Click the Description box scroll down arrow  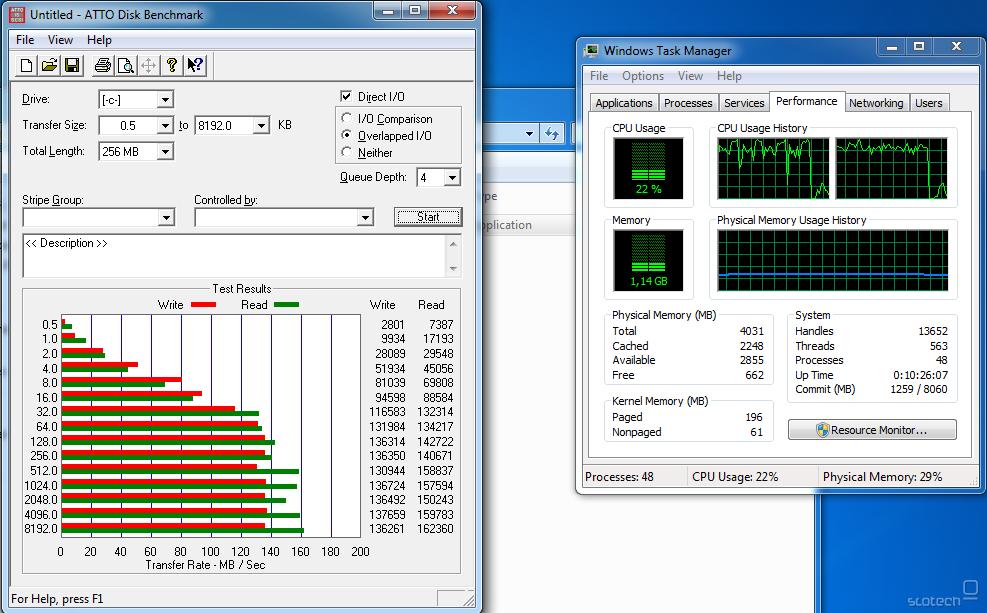coord(453,268)
